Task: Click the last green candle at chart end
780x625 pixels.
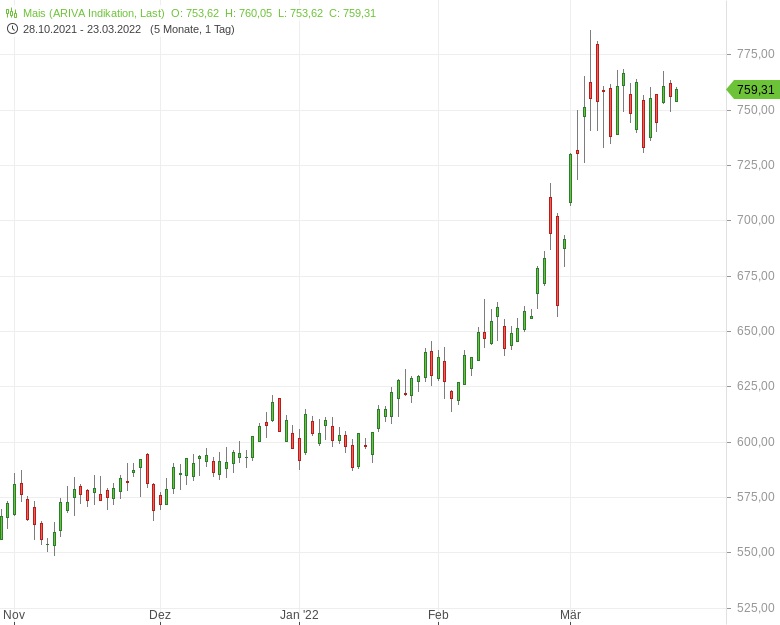Action: pos(677,95)
